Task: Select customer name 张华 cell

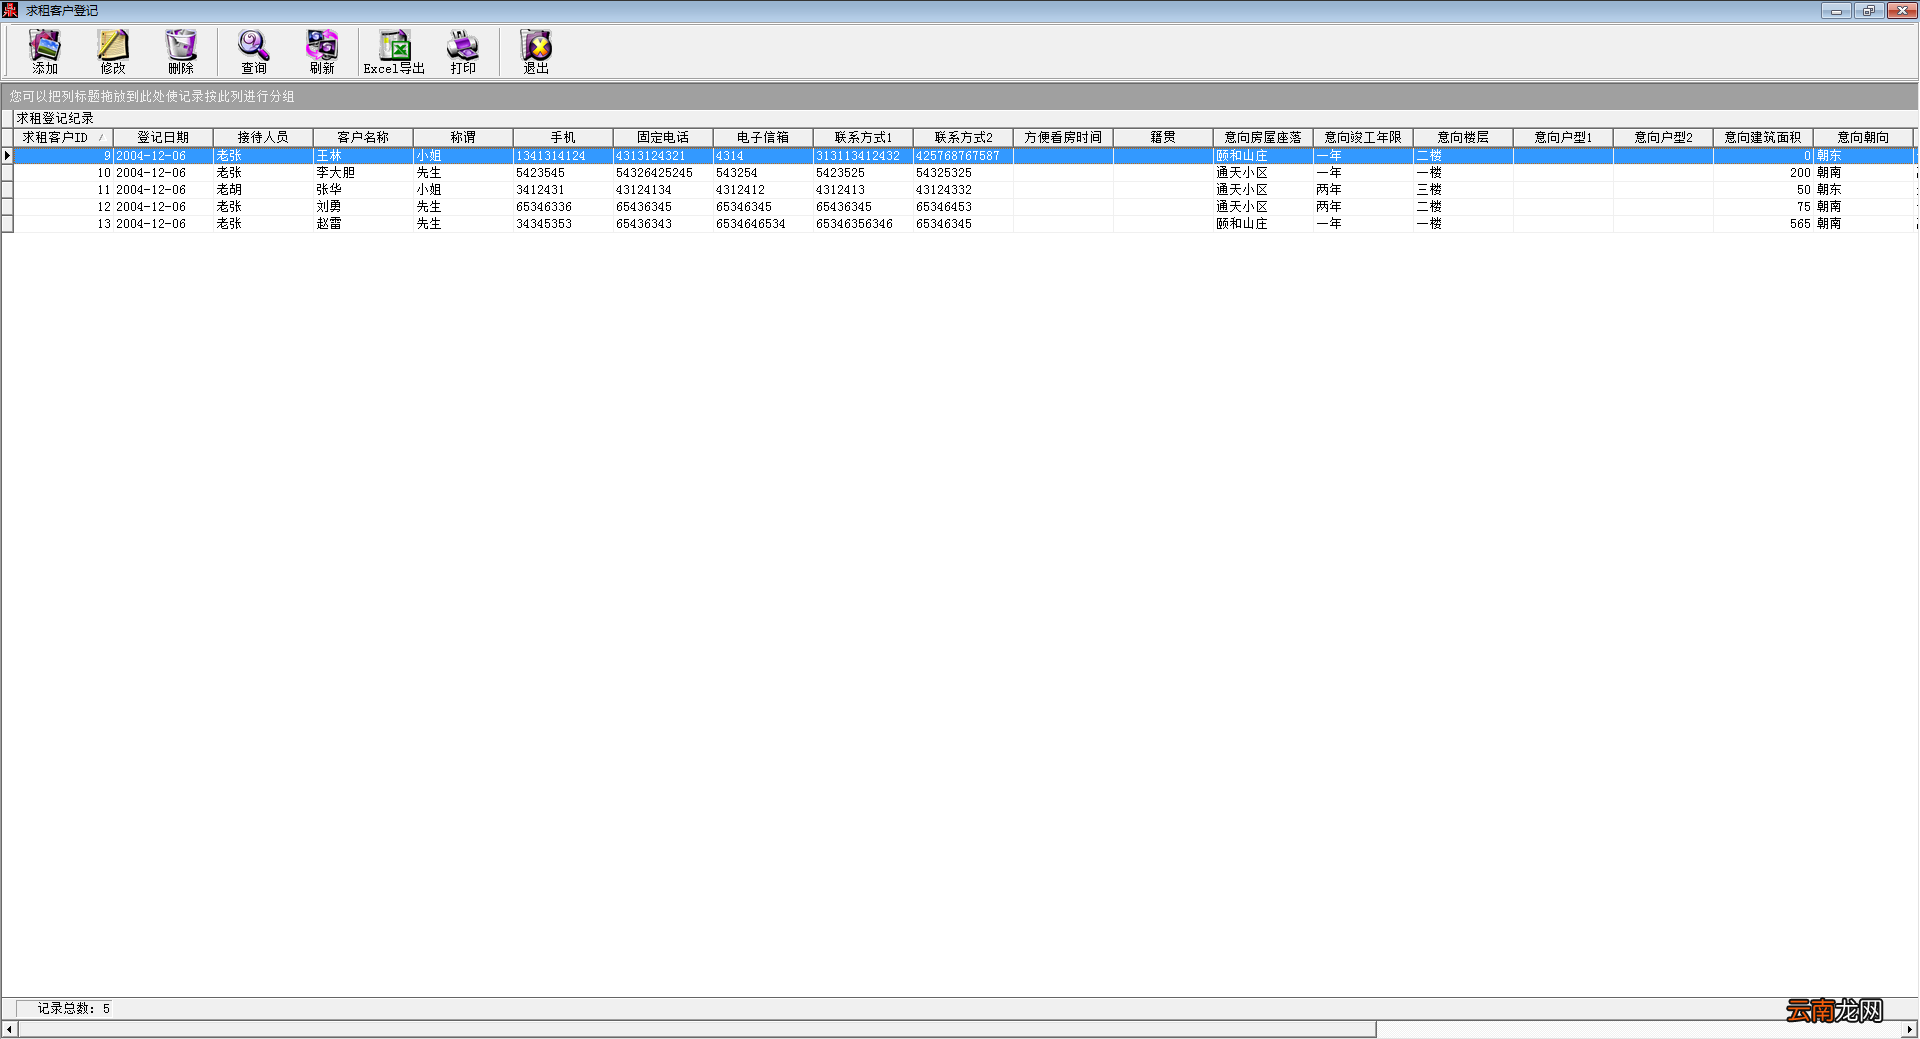Action: (x=363, y=190)
